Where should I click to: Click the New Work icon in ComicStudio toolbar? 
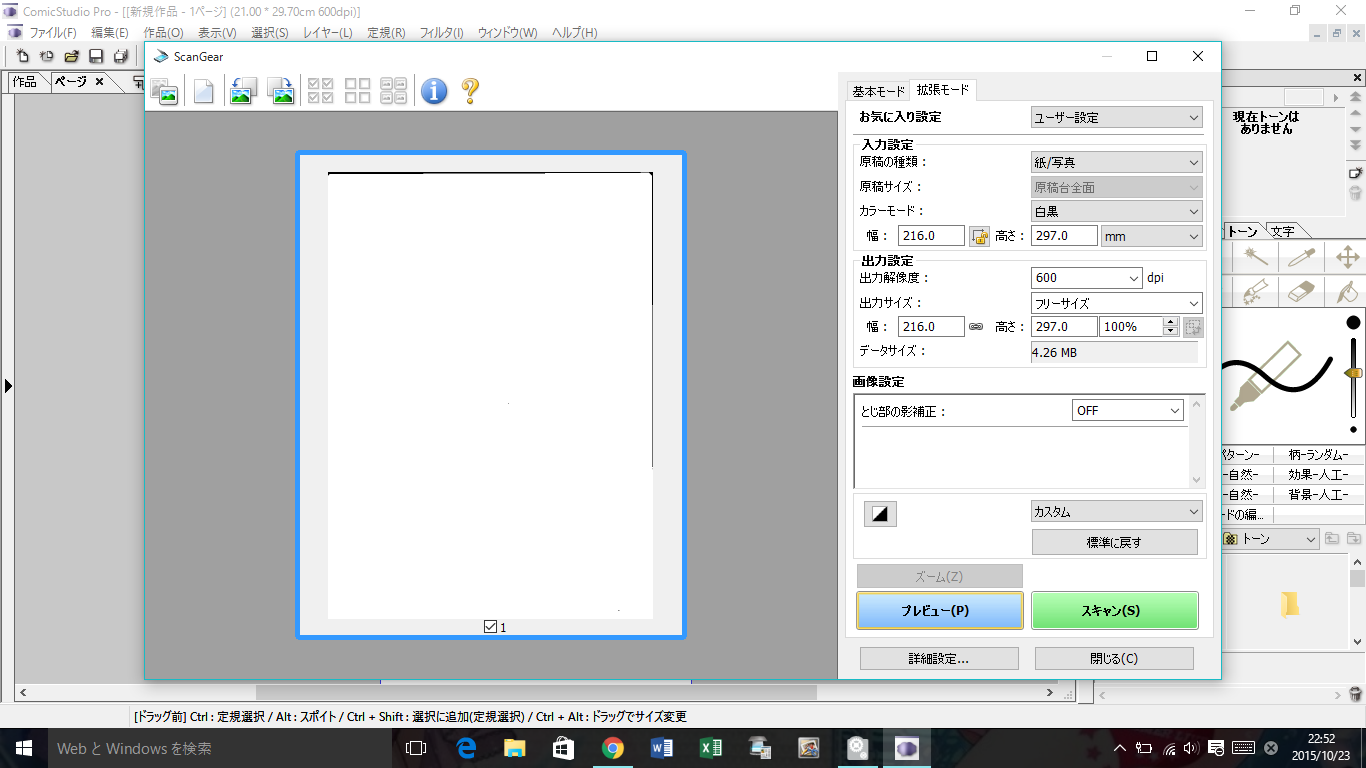[22, 56]
